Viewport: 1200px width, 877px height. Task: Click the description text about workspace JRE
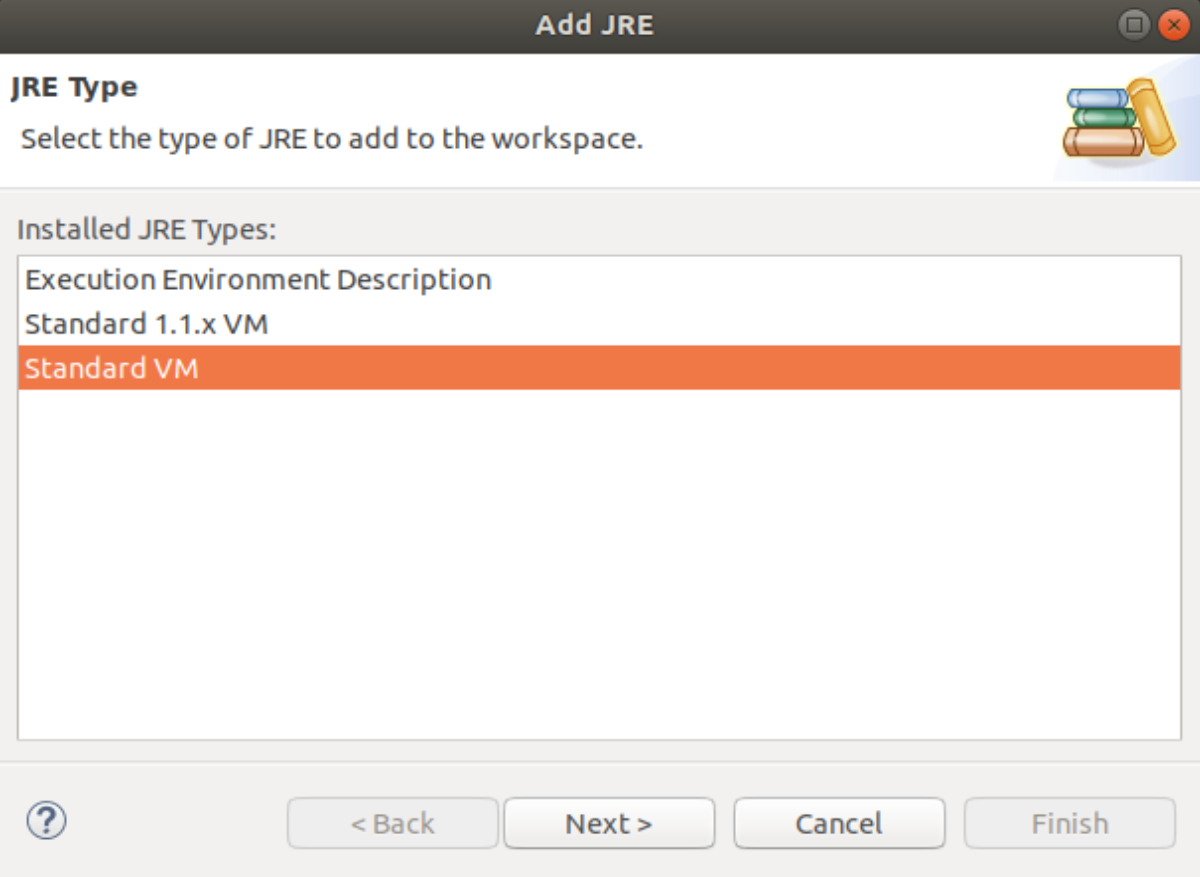pyautogui.click(x=332, y=138)
